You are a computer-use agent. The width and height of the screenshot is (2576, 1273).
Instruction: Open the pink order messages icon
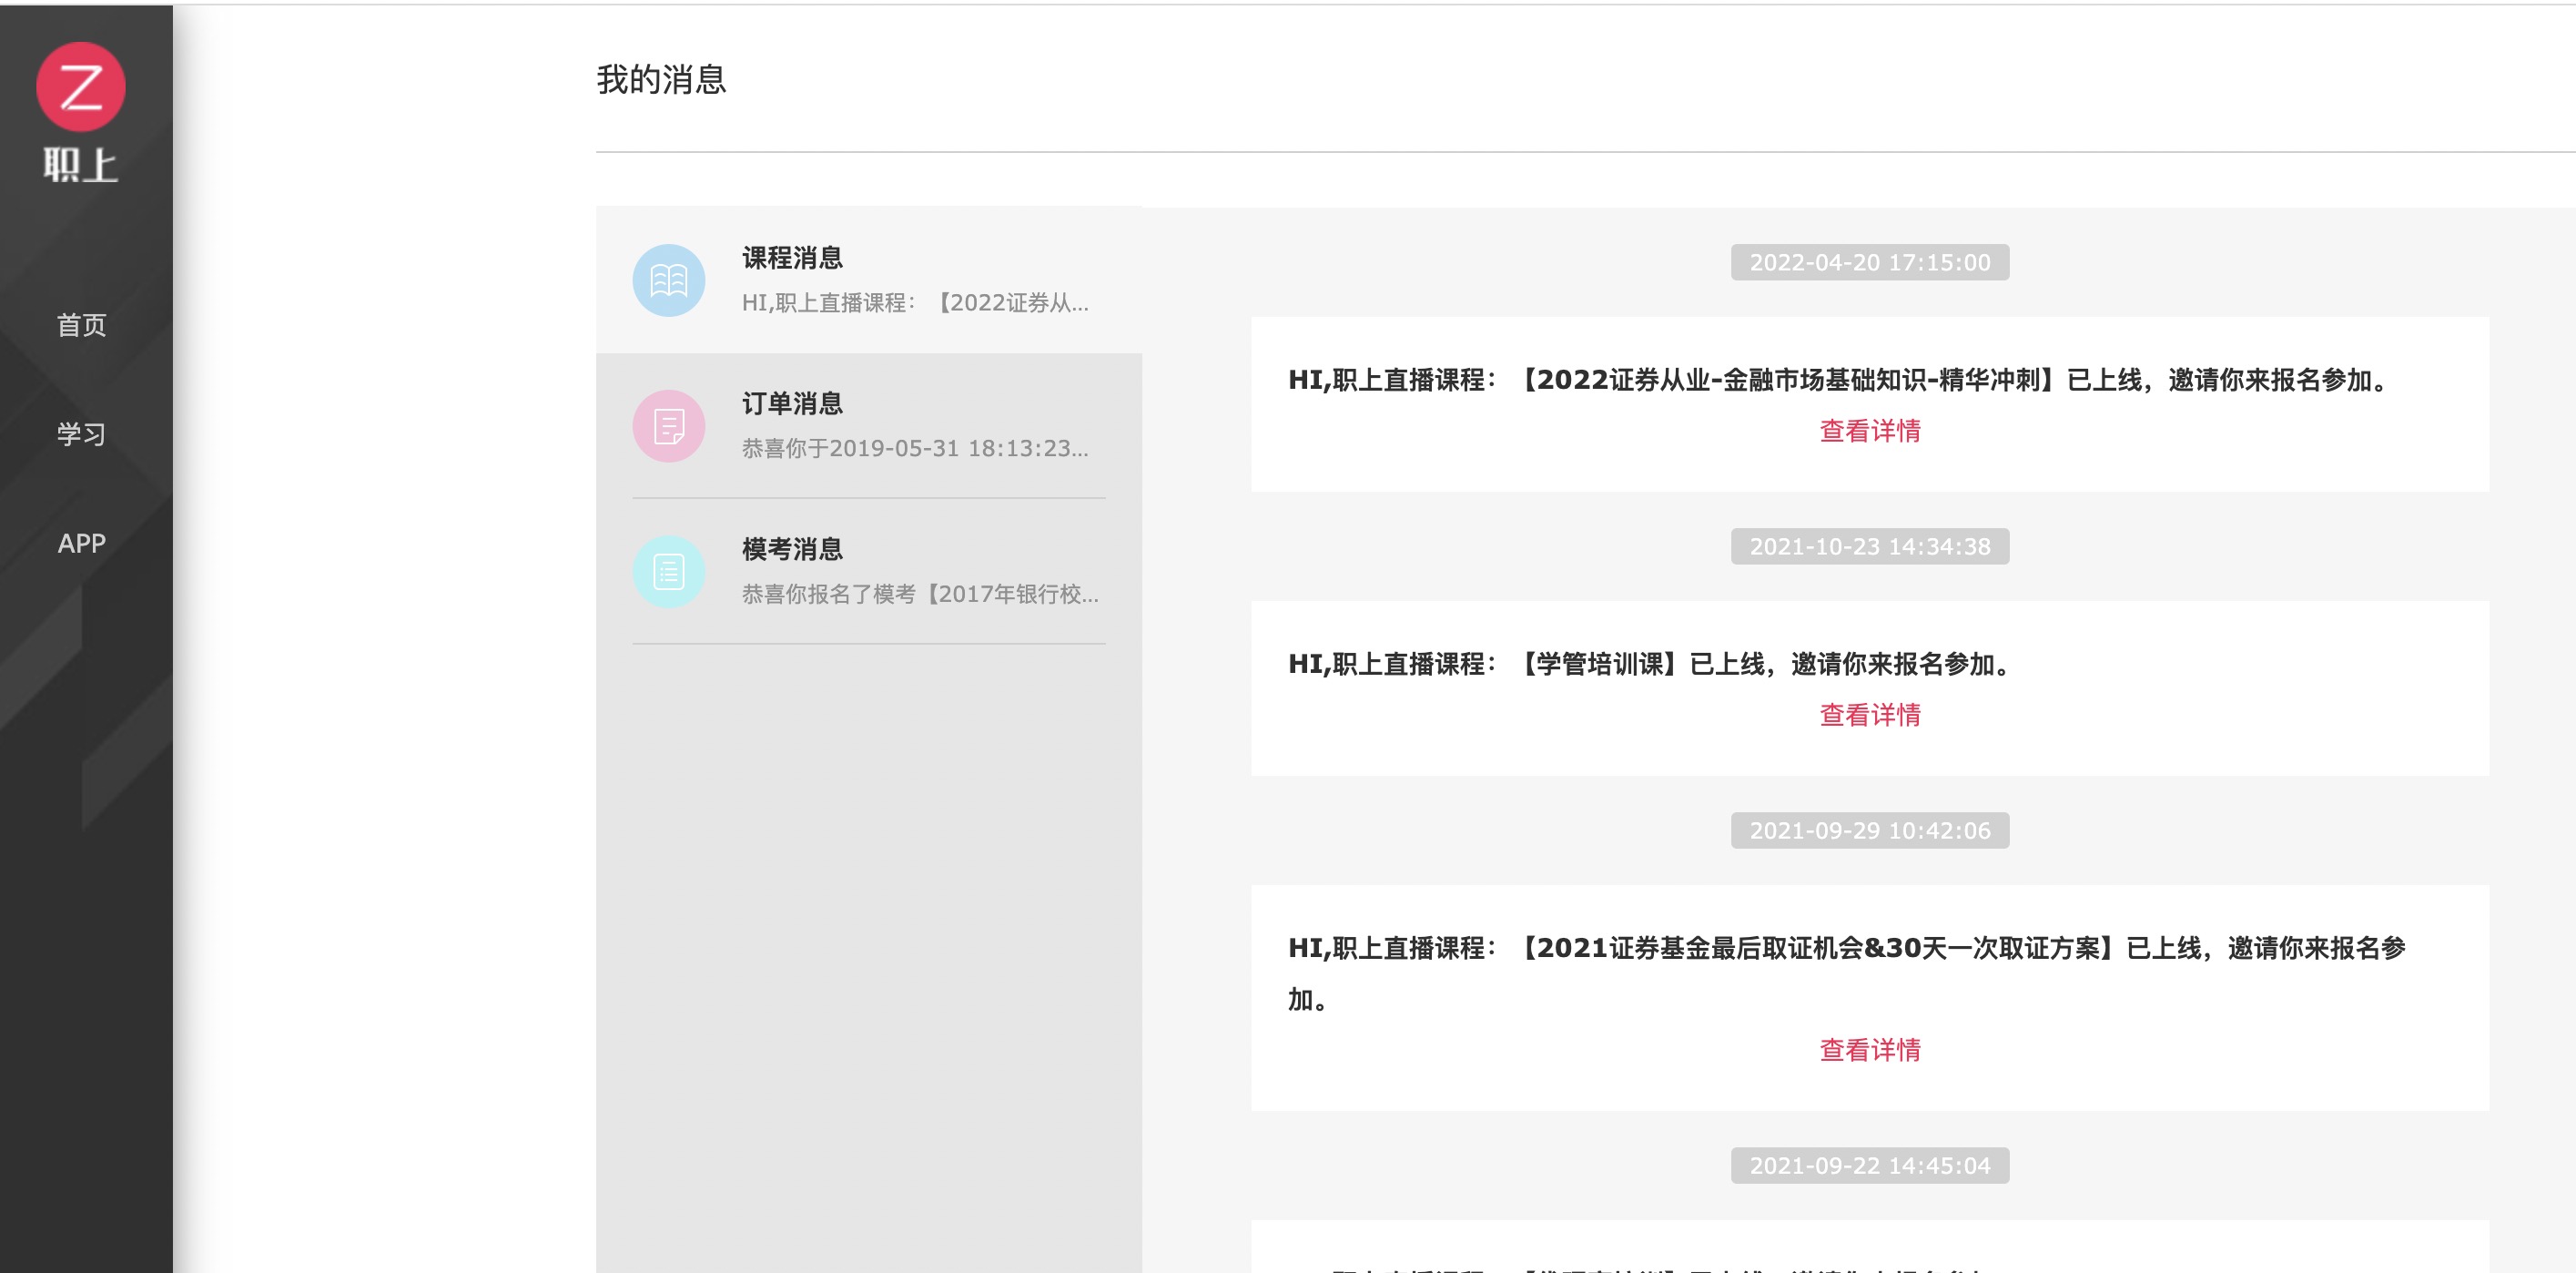pos(669,426)
